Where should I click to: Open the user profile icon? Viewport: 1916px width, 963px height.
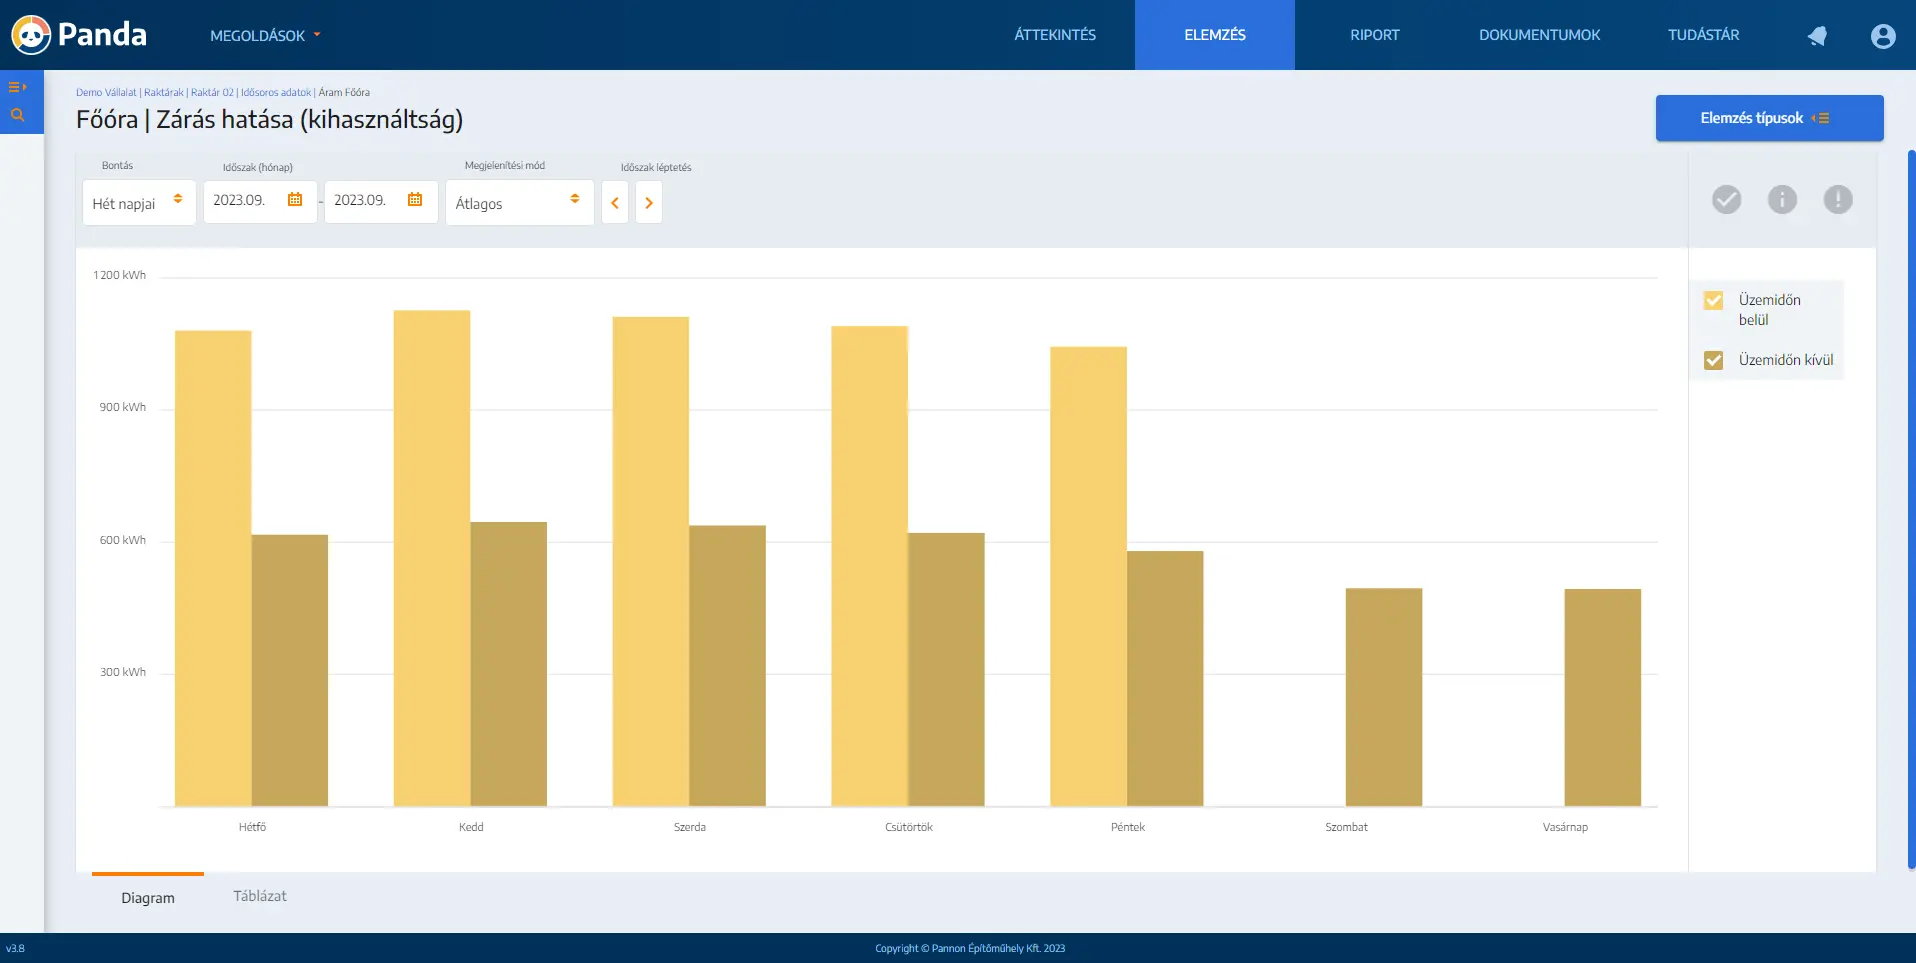1883,36
